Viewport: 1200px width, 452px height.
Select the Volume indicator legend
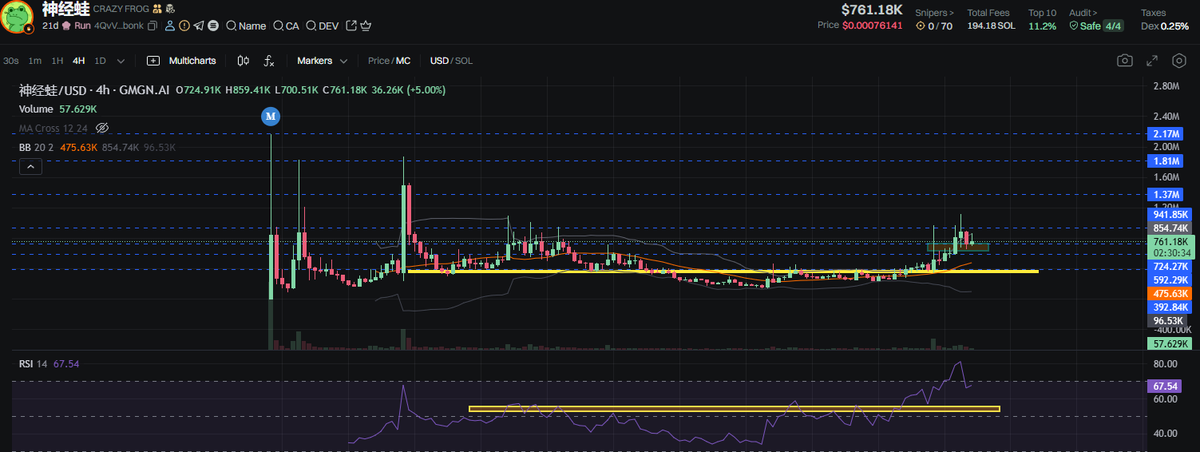tap(37, 108)
